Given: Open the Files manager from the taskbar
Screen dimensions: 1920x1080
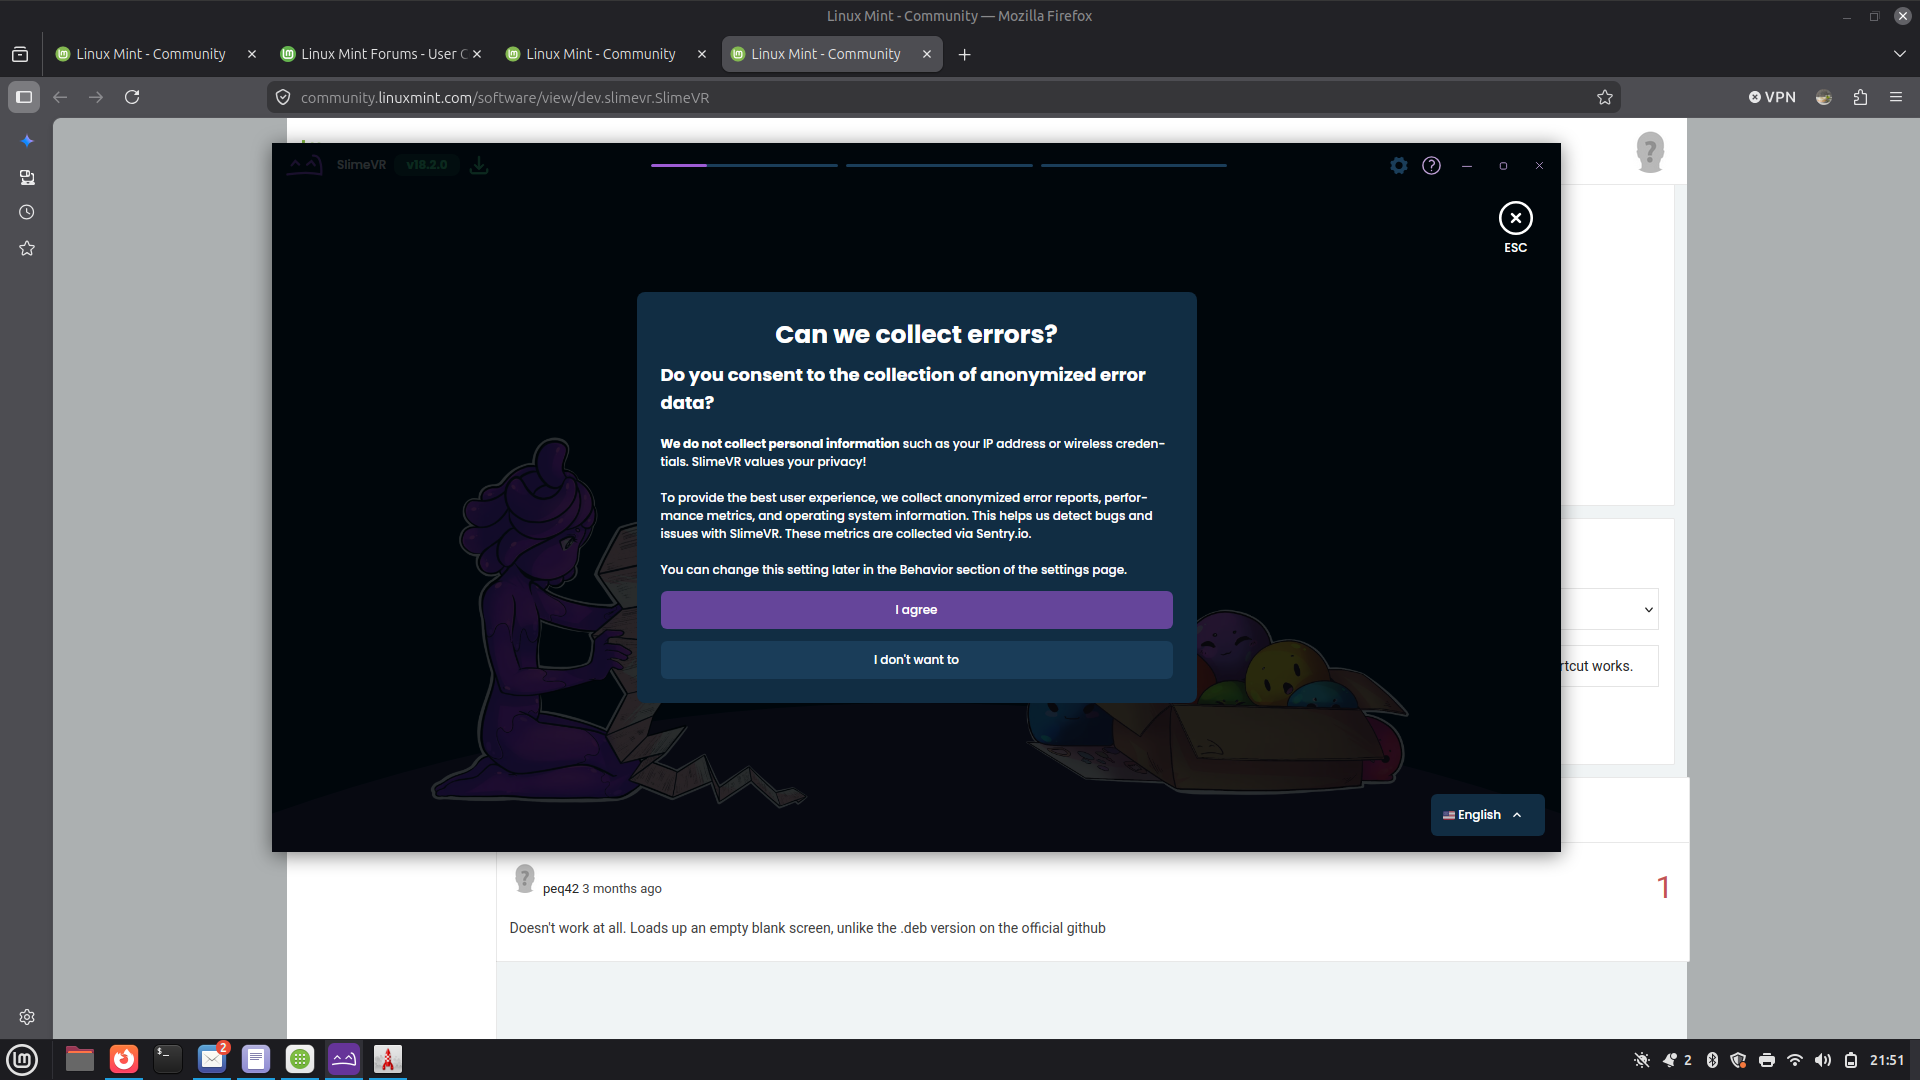Looking at the screenshot, I should coord(80,1059).
